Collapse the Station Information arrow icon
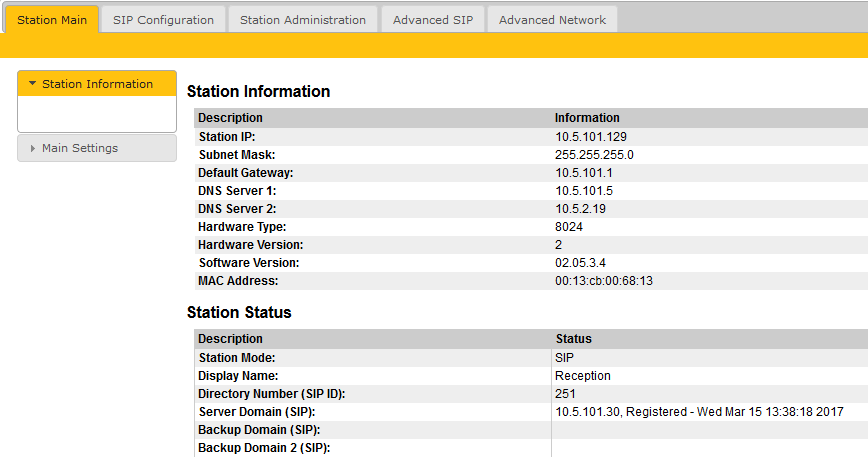This screenshot has height=461, width=868. (x=32, y=84)
